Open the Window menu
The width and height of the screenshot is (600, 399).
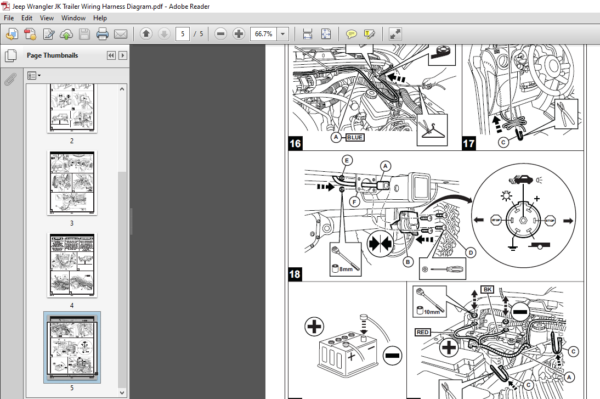click(x=73, y=18)
